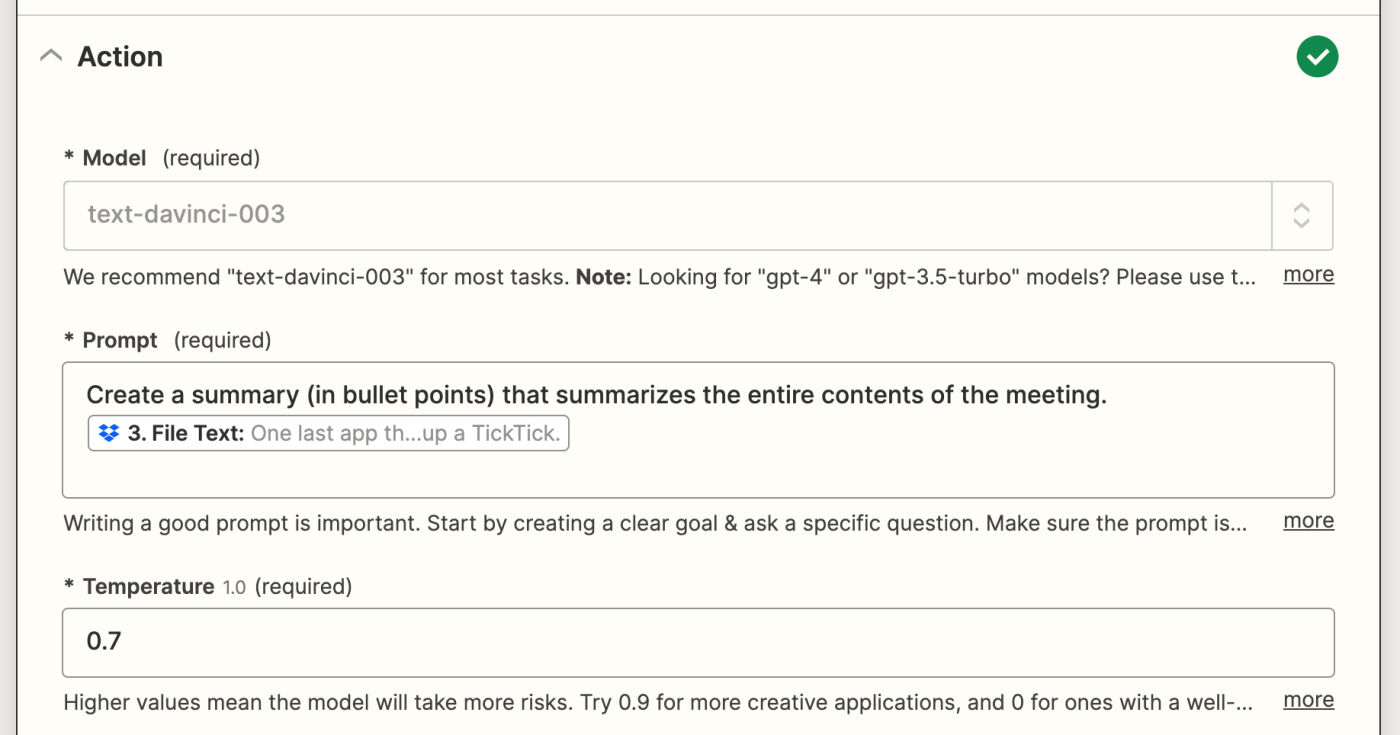This screenshot has width=1400, height=735.
Task: Click the 'We recommend text-davinci-003' help text
Action: click(660, 276)
